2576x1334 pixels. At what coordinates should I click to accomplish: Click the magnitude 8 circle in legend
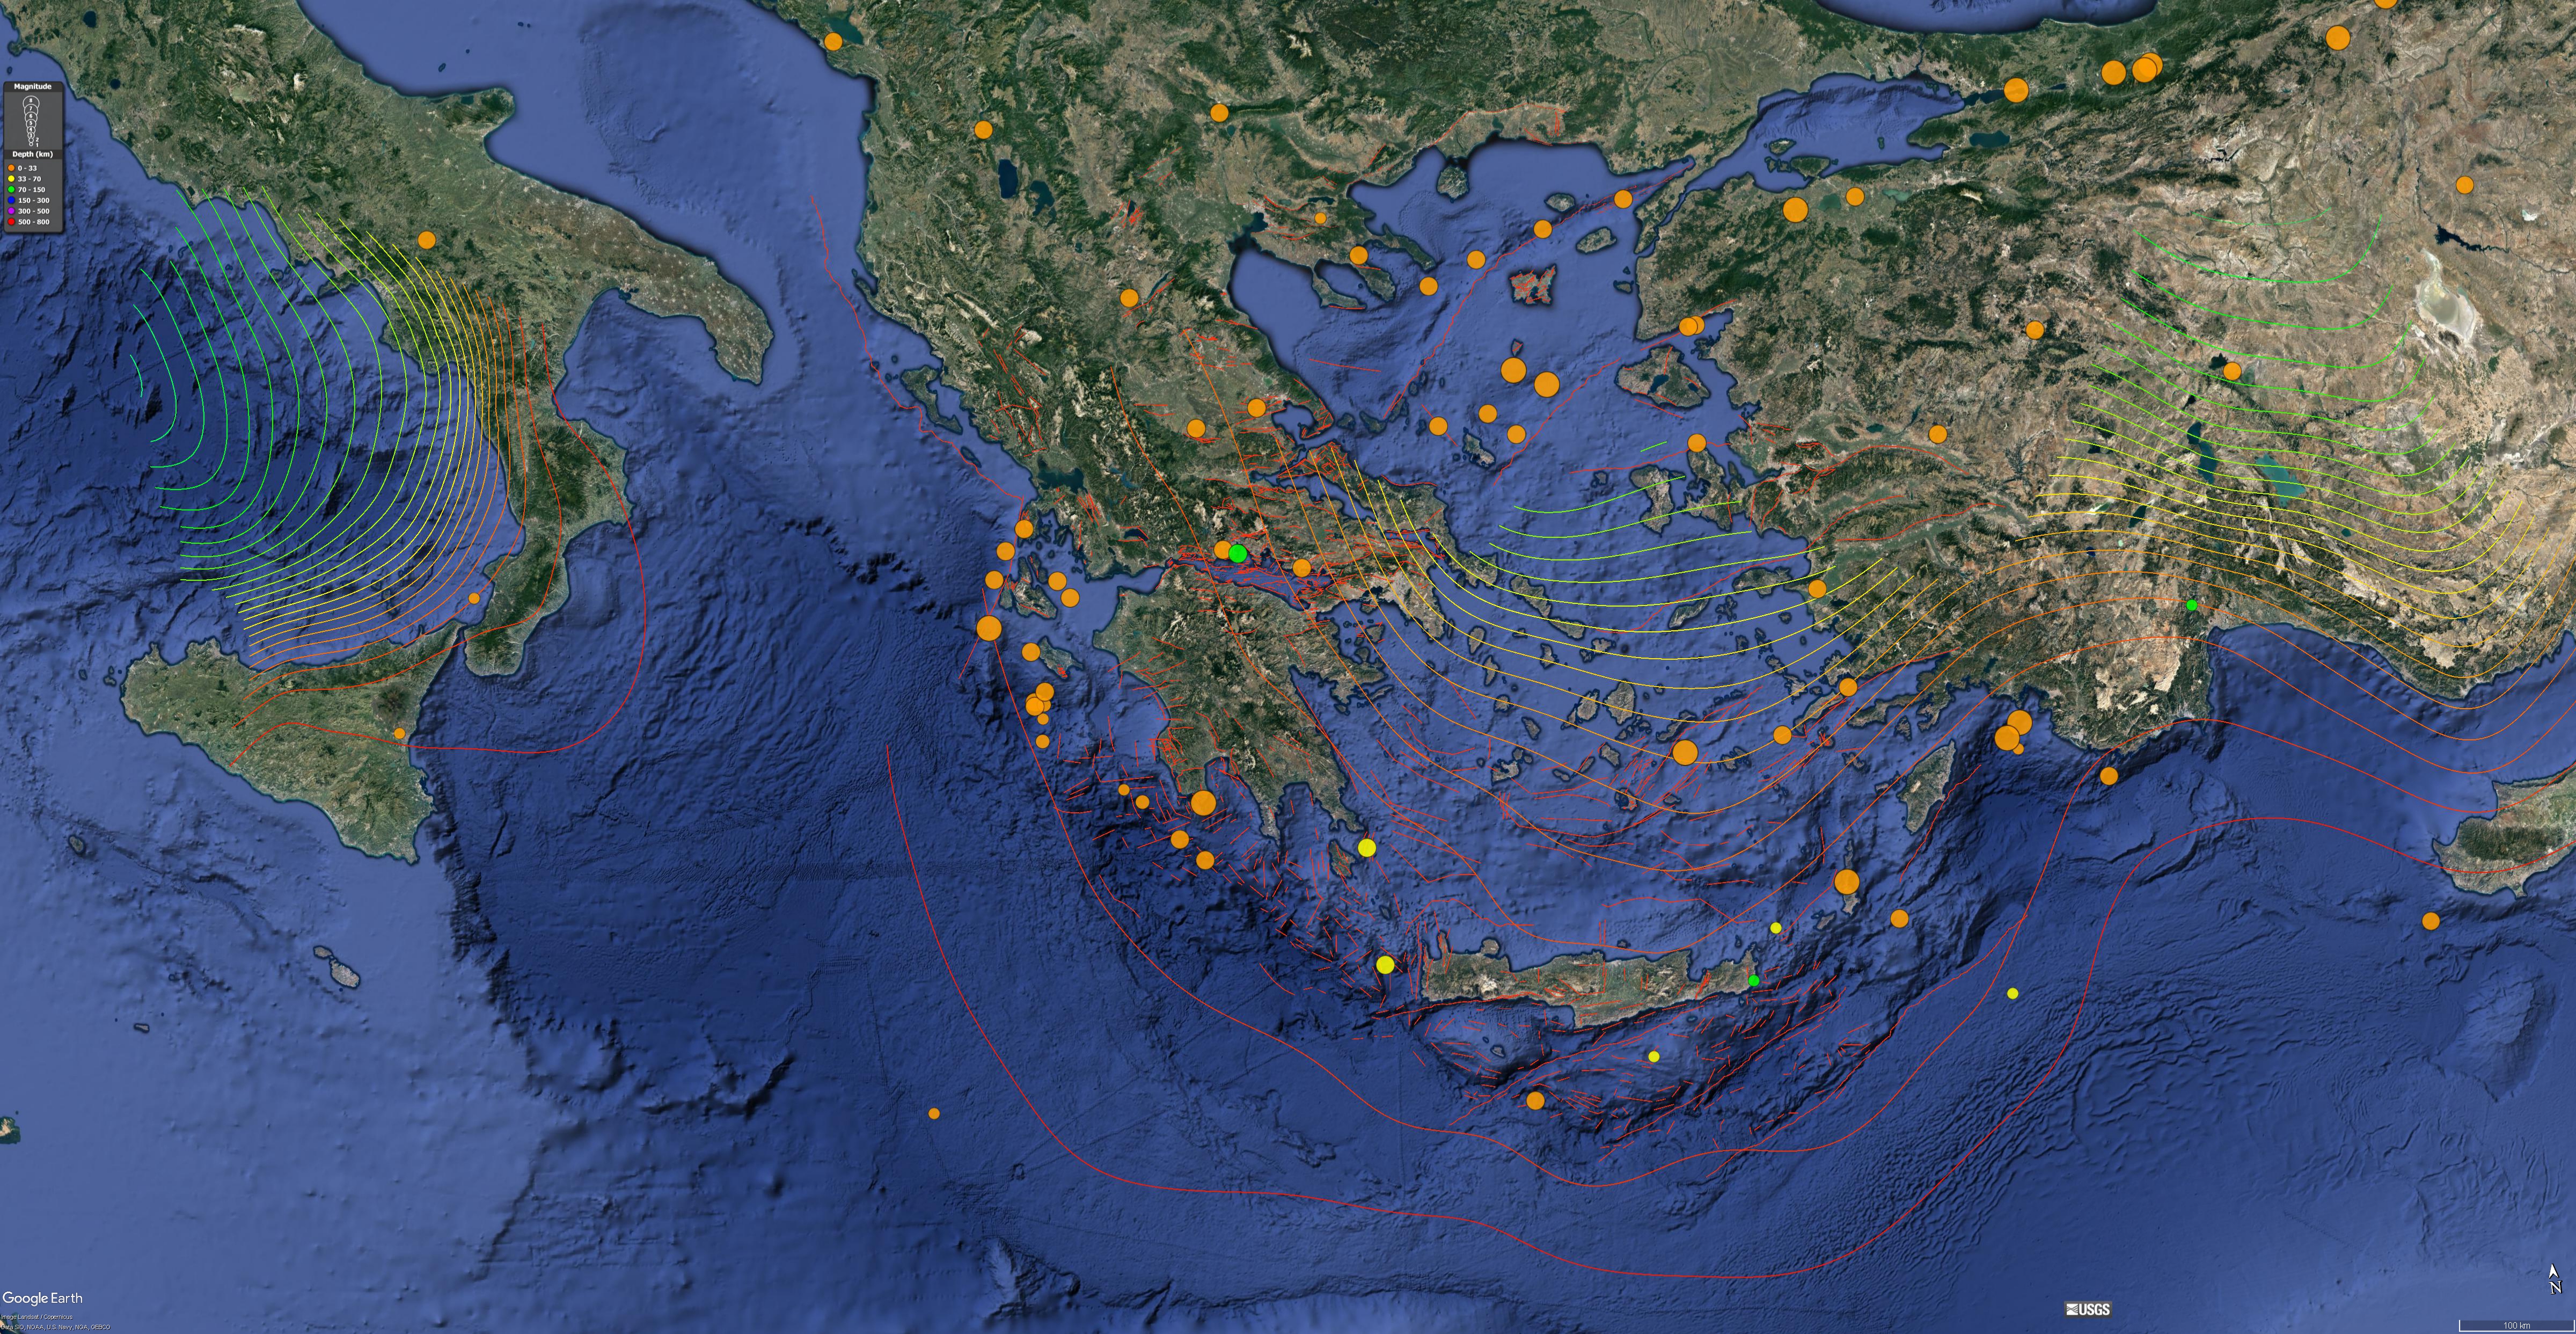31,101
